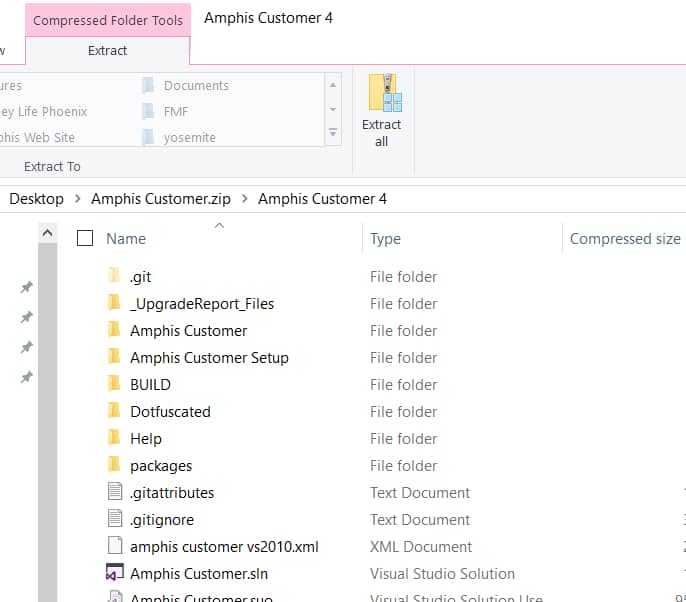Image resolution: width=686 pixels, height=602 pixels.
Task: Select the Help folder icon
Action: click(114, 438)
